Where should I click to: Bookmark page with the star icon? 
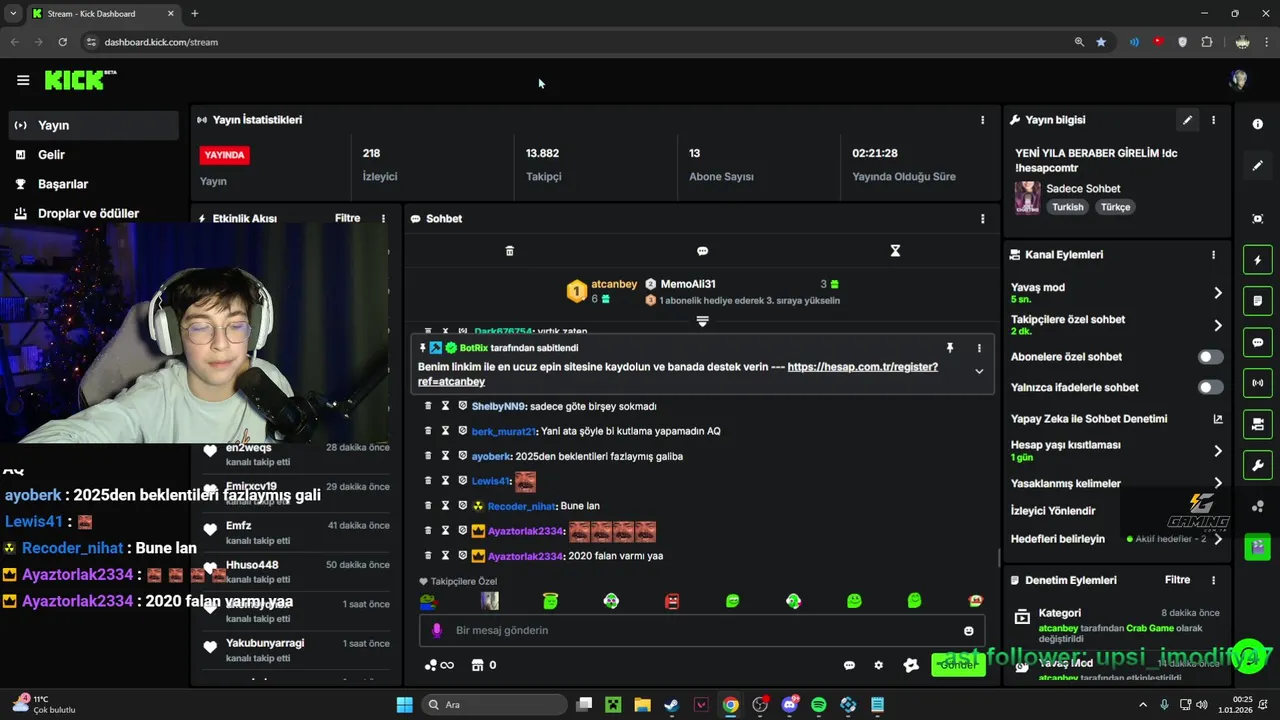1101,42
